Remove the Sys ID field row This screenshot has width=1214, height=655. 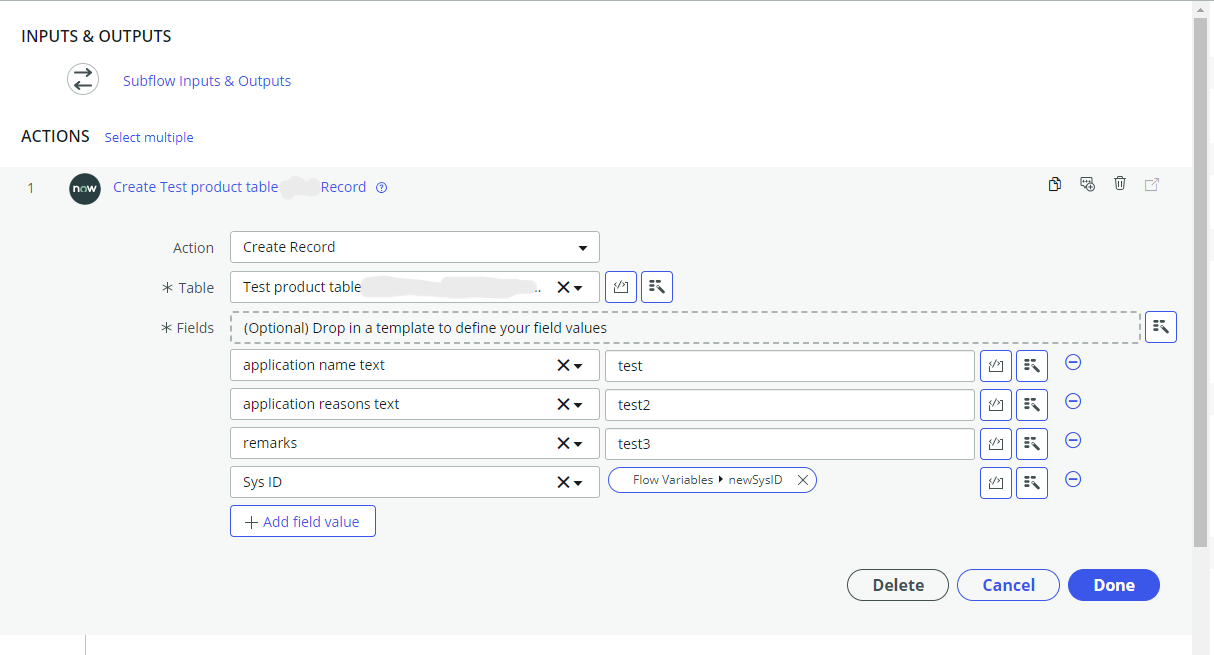point(1073,479)
